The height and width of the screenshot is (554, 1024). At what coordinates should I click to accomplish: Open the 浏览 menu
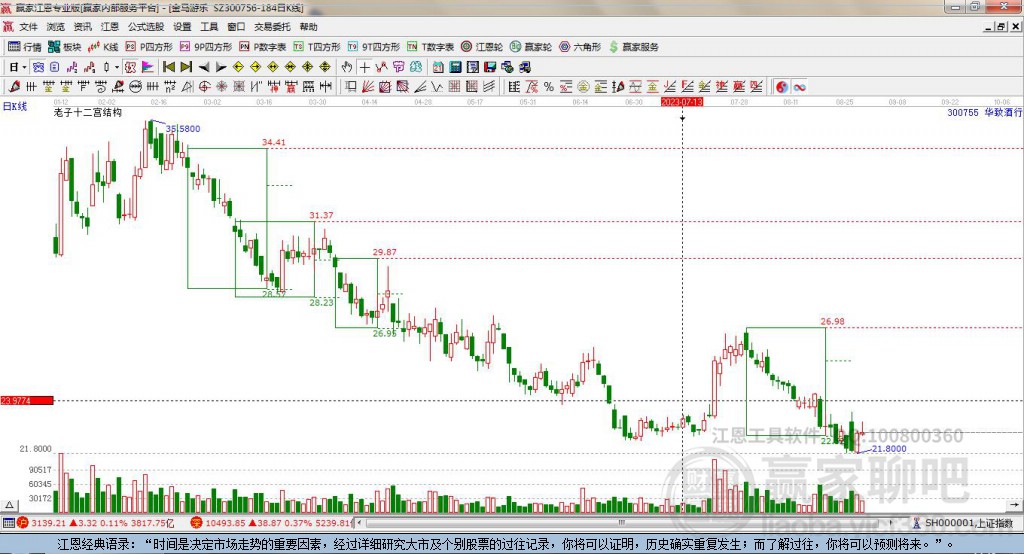(56, 27)
